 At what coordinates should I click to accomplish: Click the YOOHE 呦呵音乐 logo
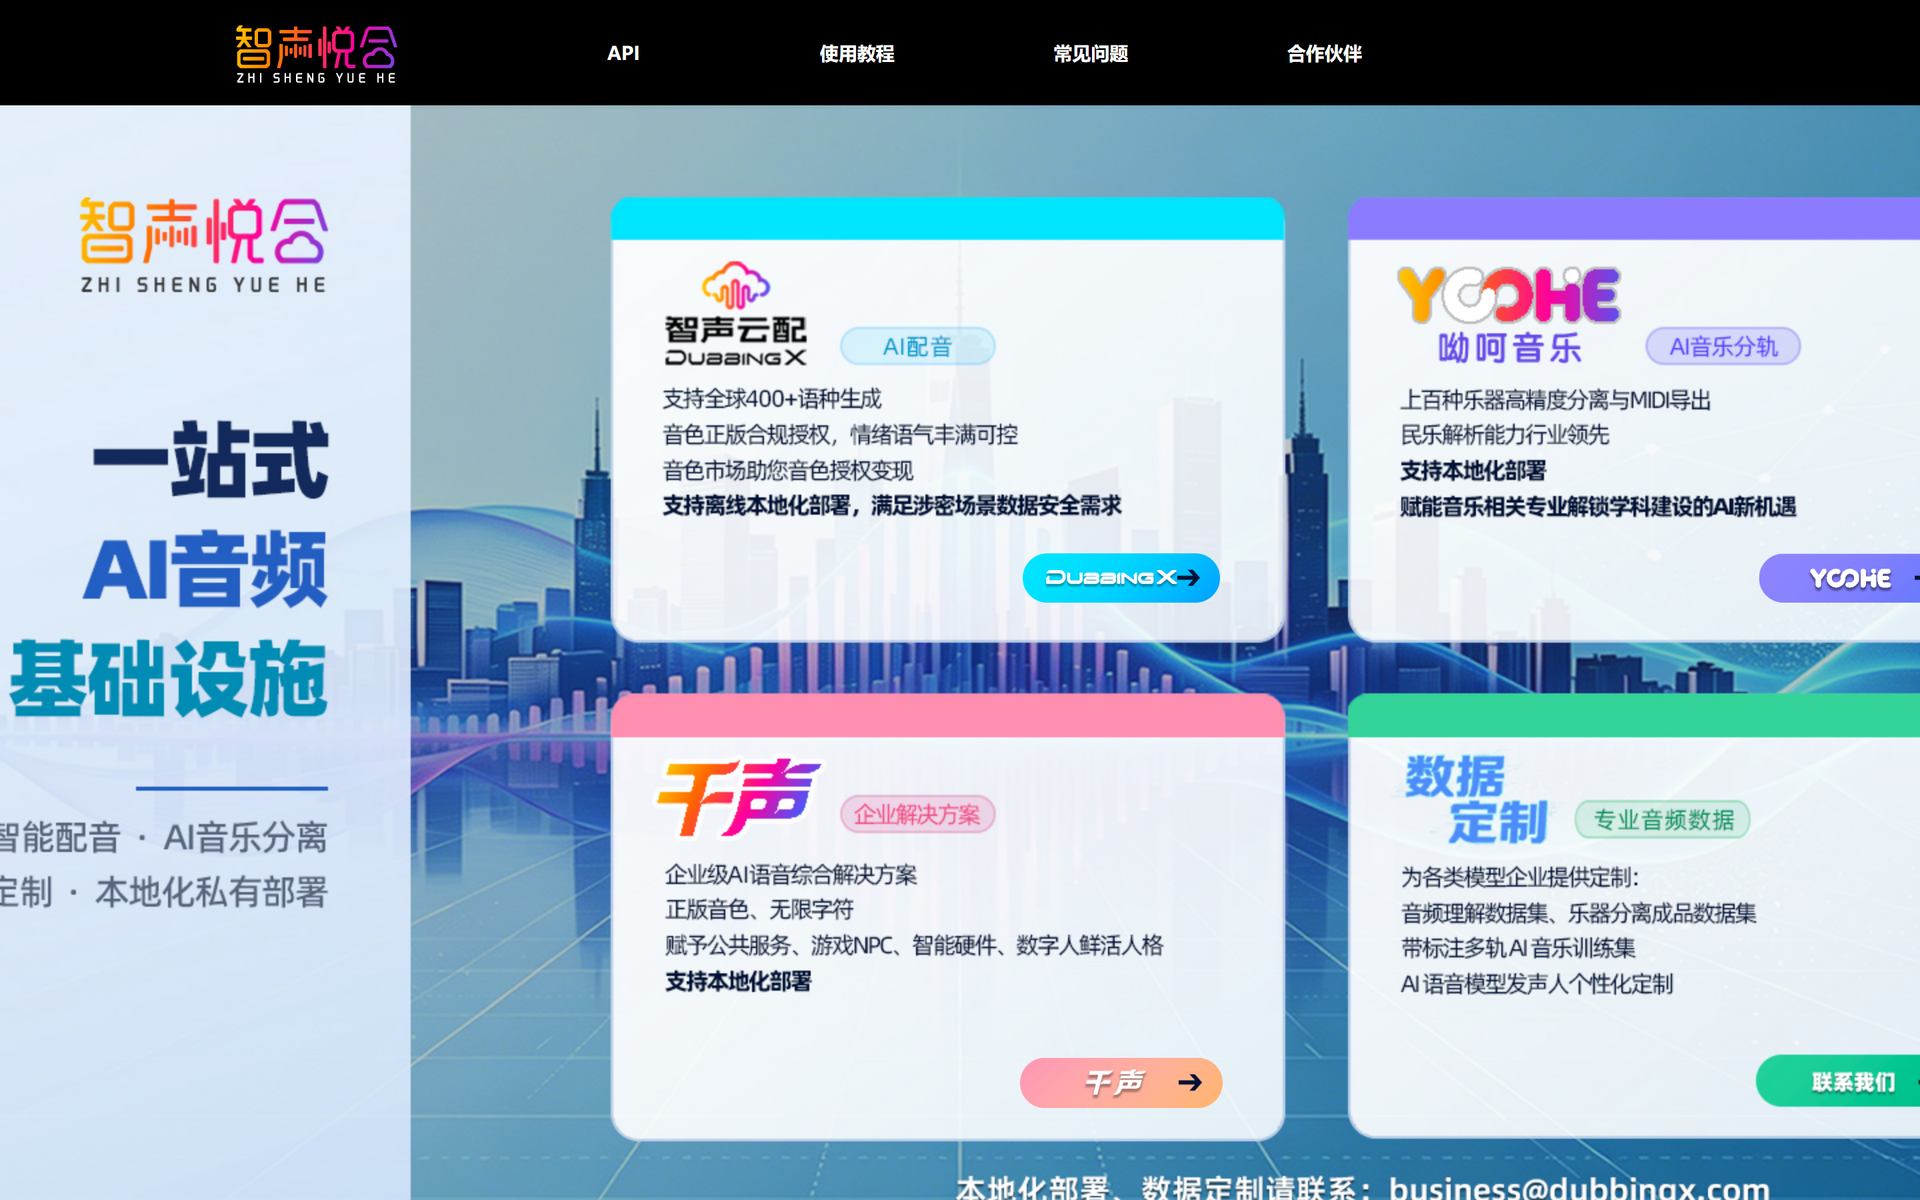pos(1508,314)
